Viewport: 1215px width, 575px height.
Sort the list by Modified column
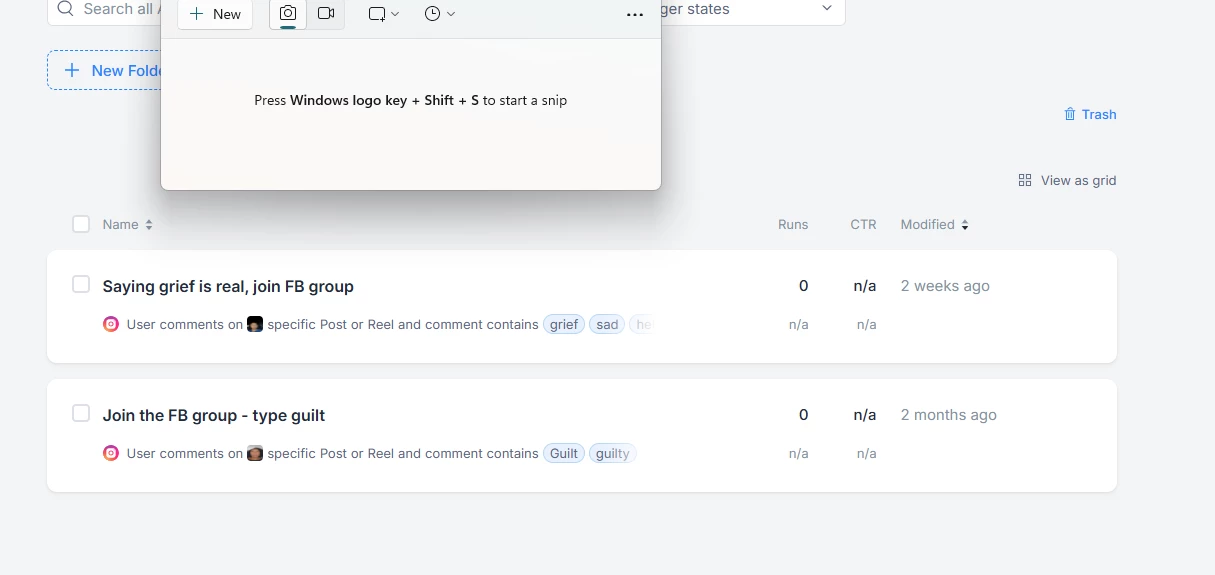[935, 225]
